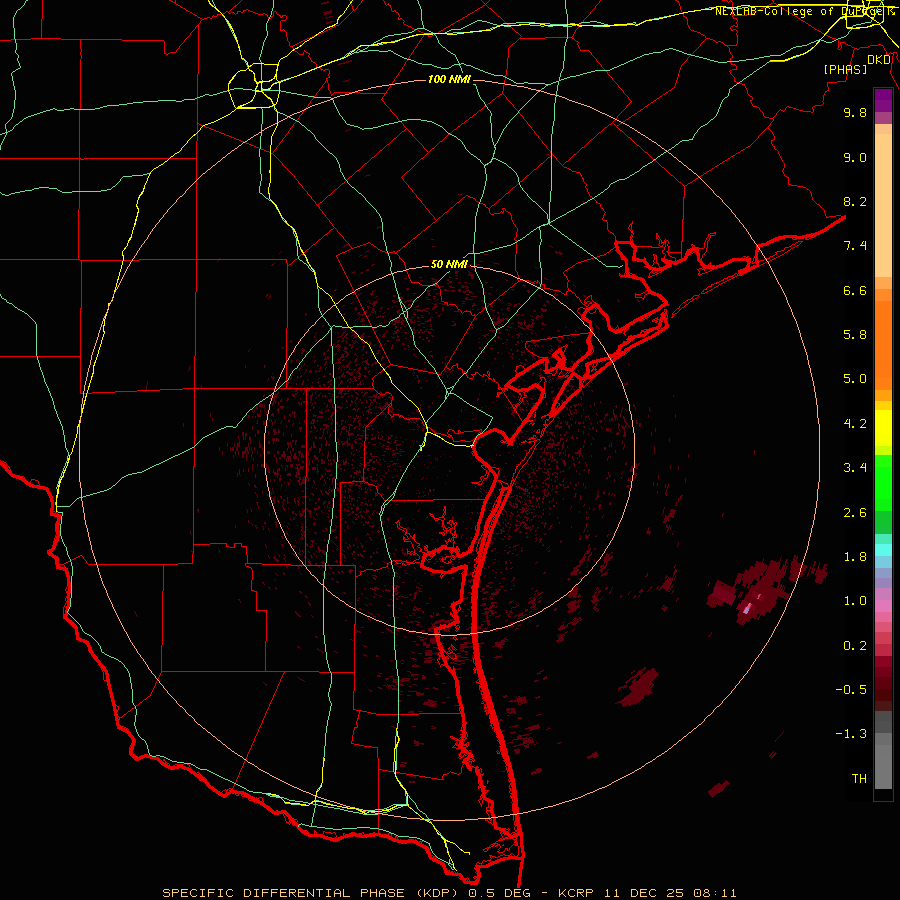
Task: Click the 50 NMI range ring label
Action: [449, 264]
